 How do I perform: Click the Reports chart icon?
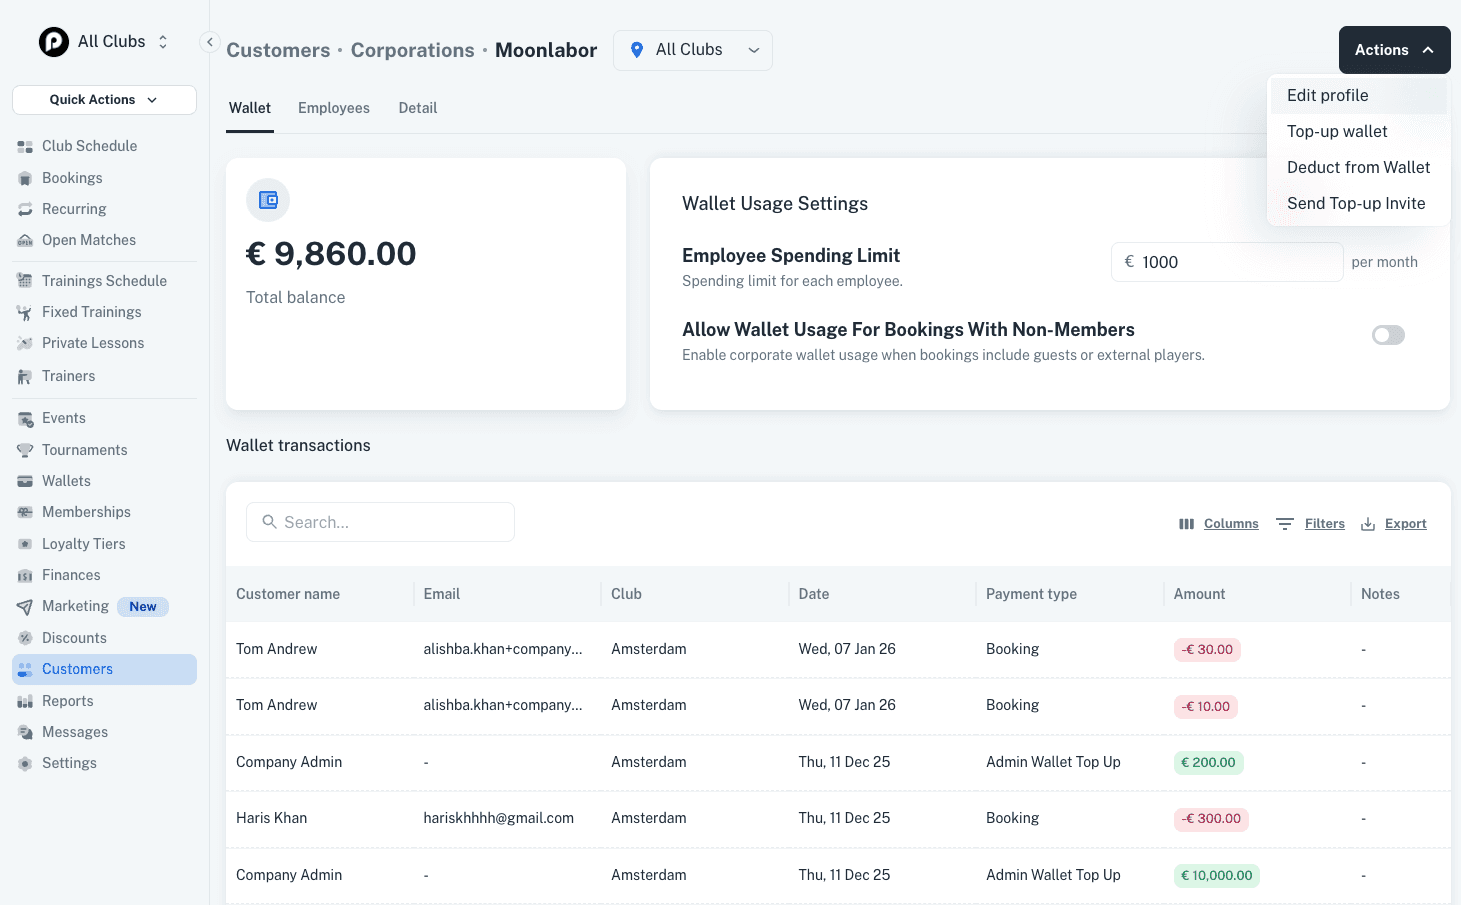point(25,701)
